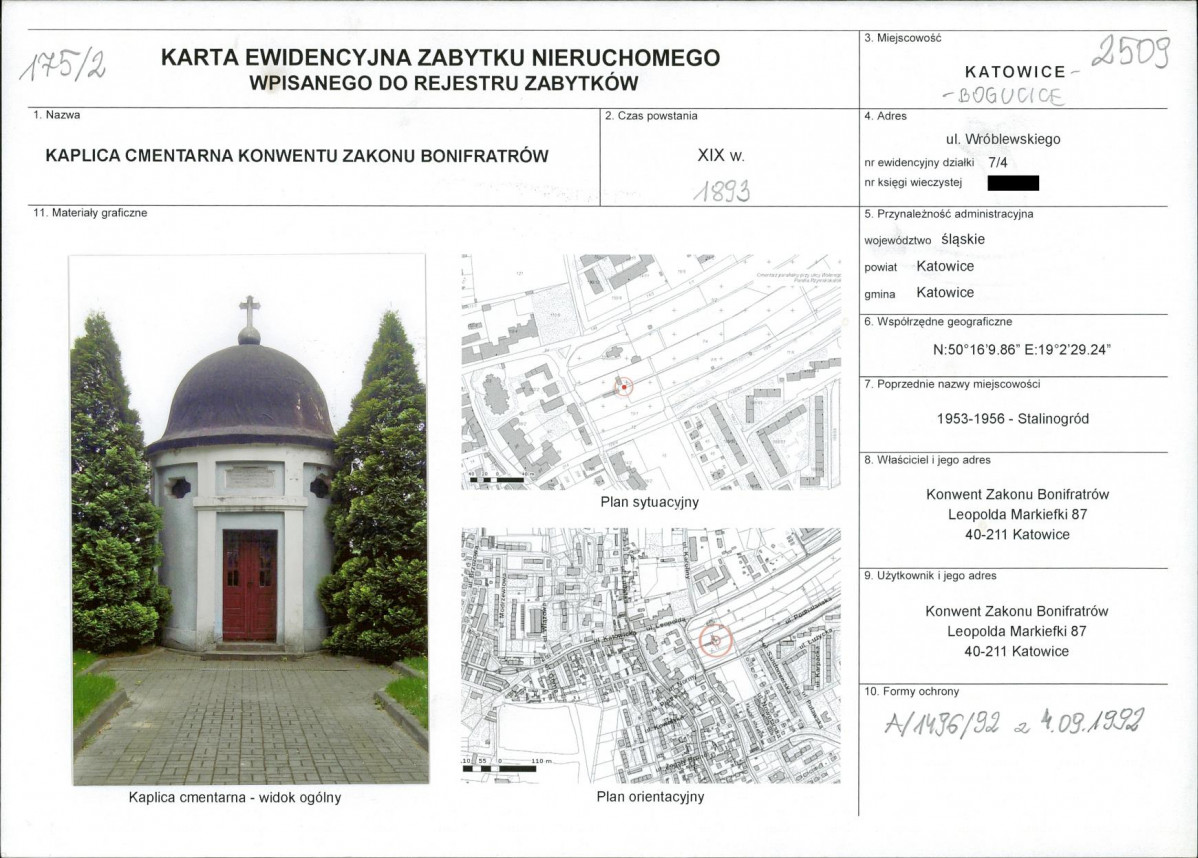Screen dimensions: 1198x858
Task: Open the Plan orientacyjny map image
Action: (x=650, y=655)
